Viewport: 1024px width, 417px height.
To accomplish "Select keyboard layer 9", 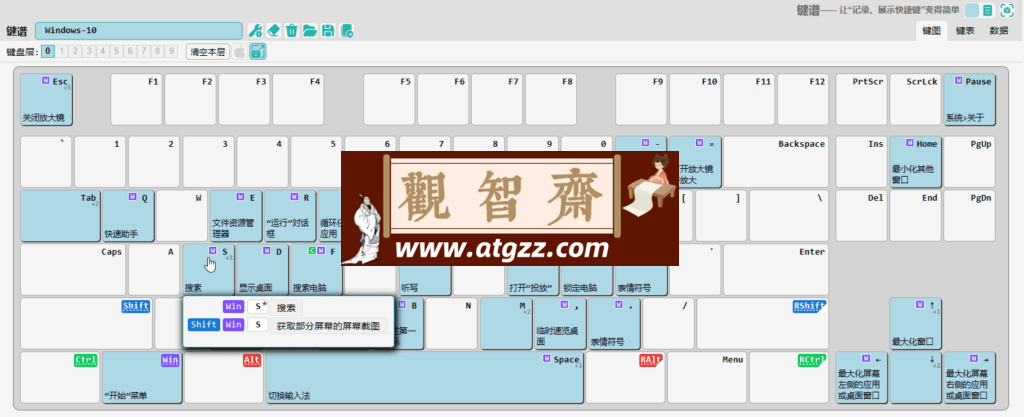I will pos(172,51).
